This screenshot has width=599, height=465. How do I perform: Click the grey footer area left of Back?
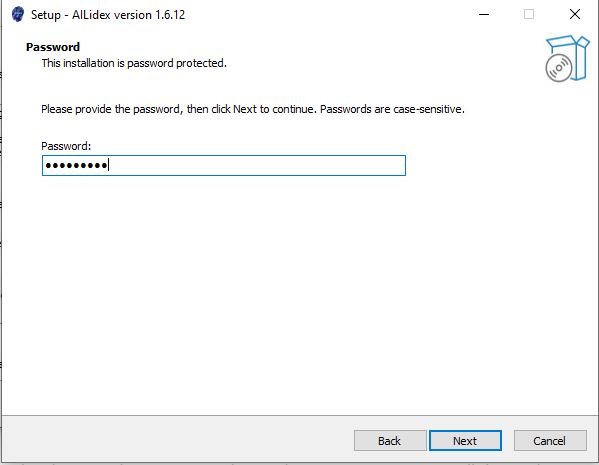178,441
